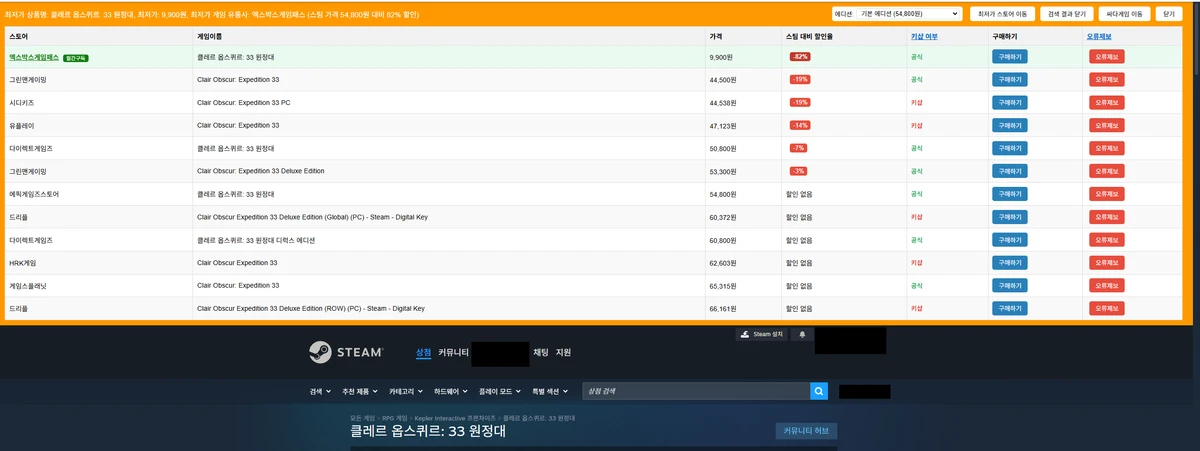Image resolution: width=1200 pixels, height=451 pixels.
Task: Click the 오류제보 column header link
Action: click(1099, 36)
